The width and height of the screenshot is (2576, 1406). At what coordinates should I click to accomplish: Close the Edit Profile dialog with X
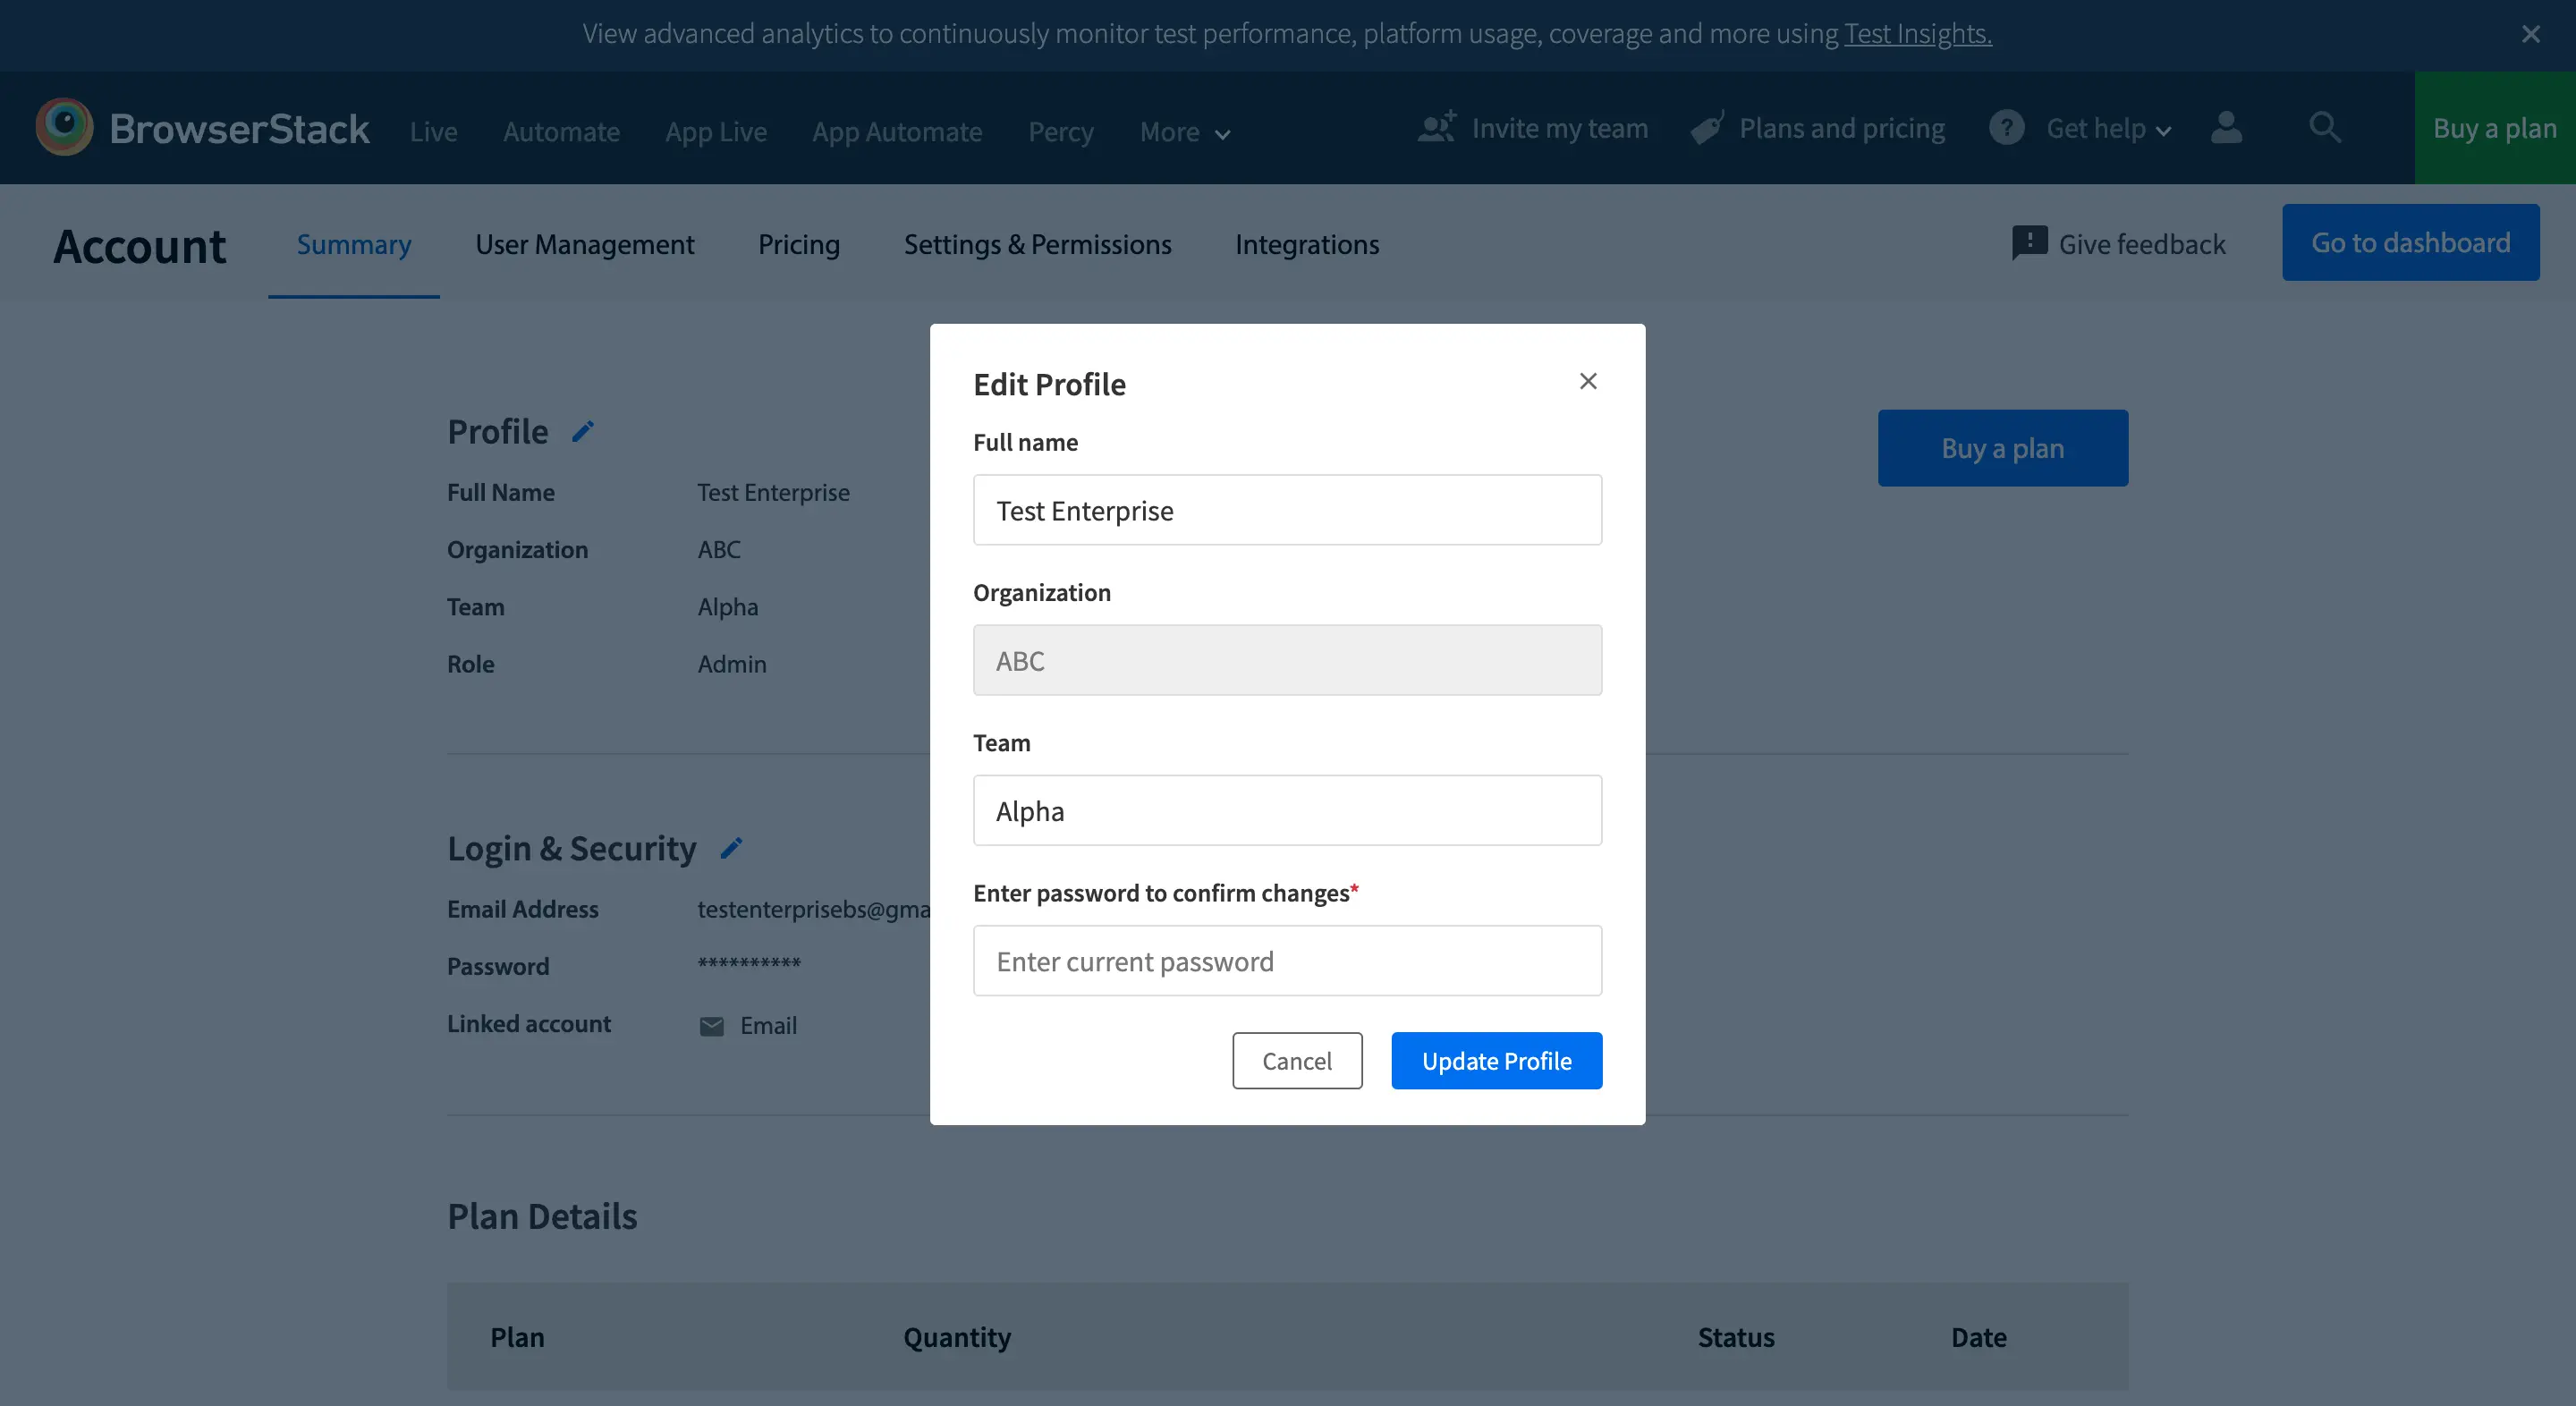[x=1588, y=381]
